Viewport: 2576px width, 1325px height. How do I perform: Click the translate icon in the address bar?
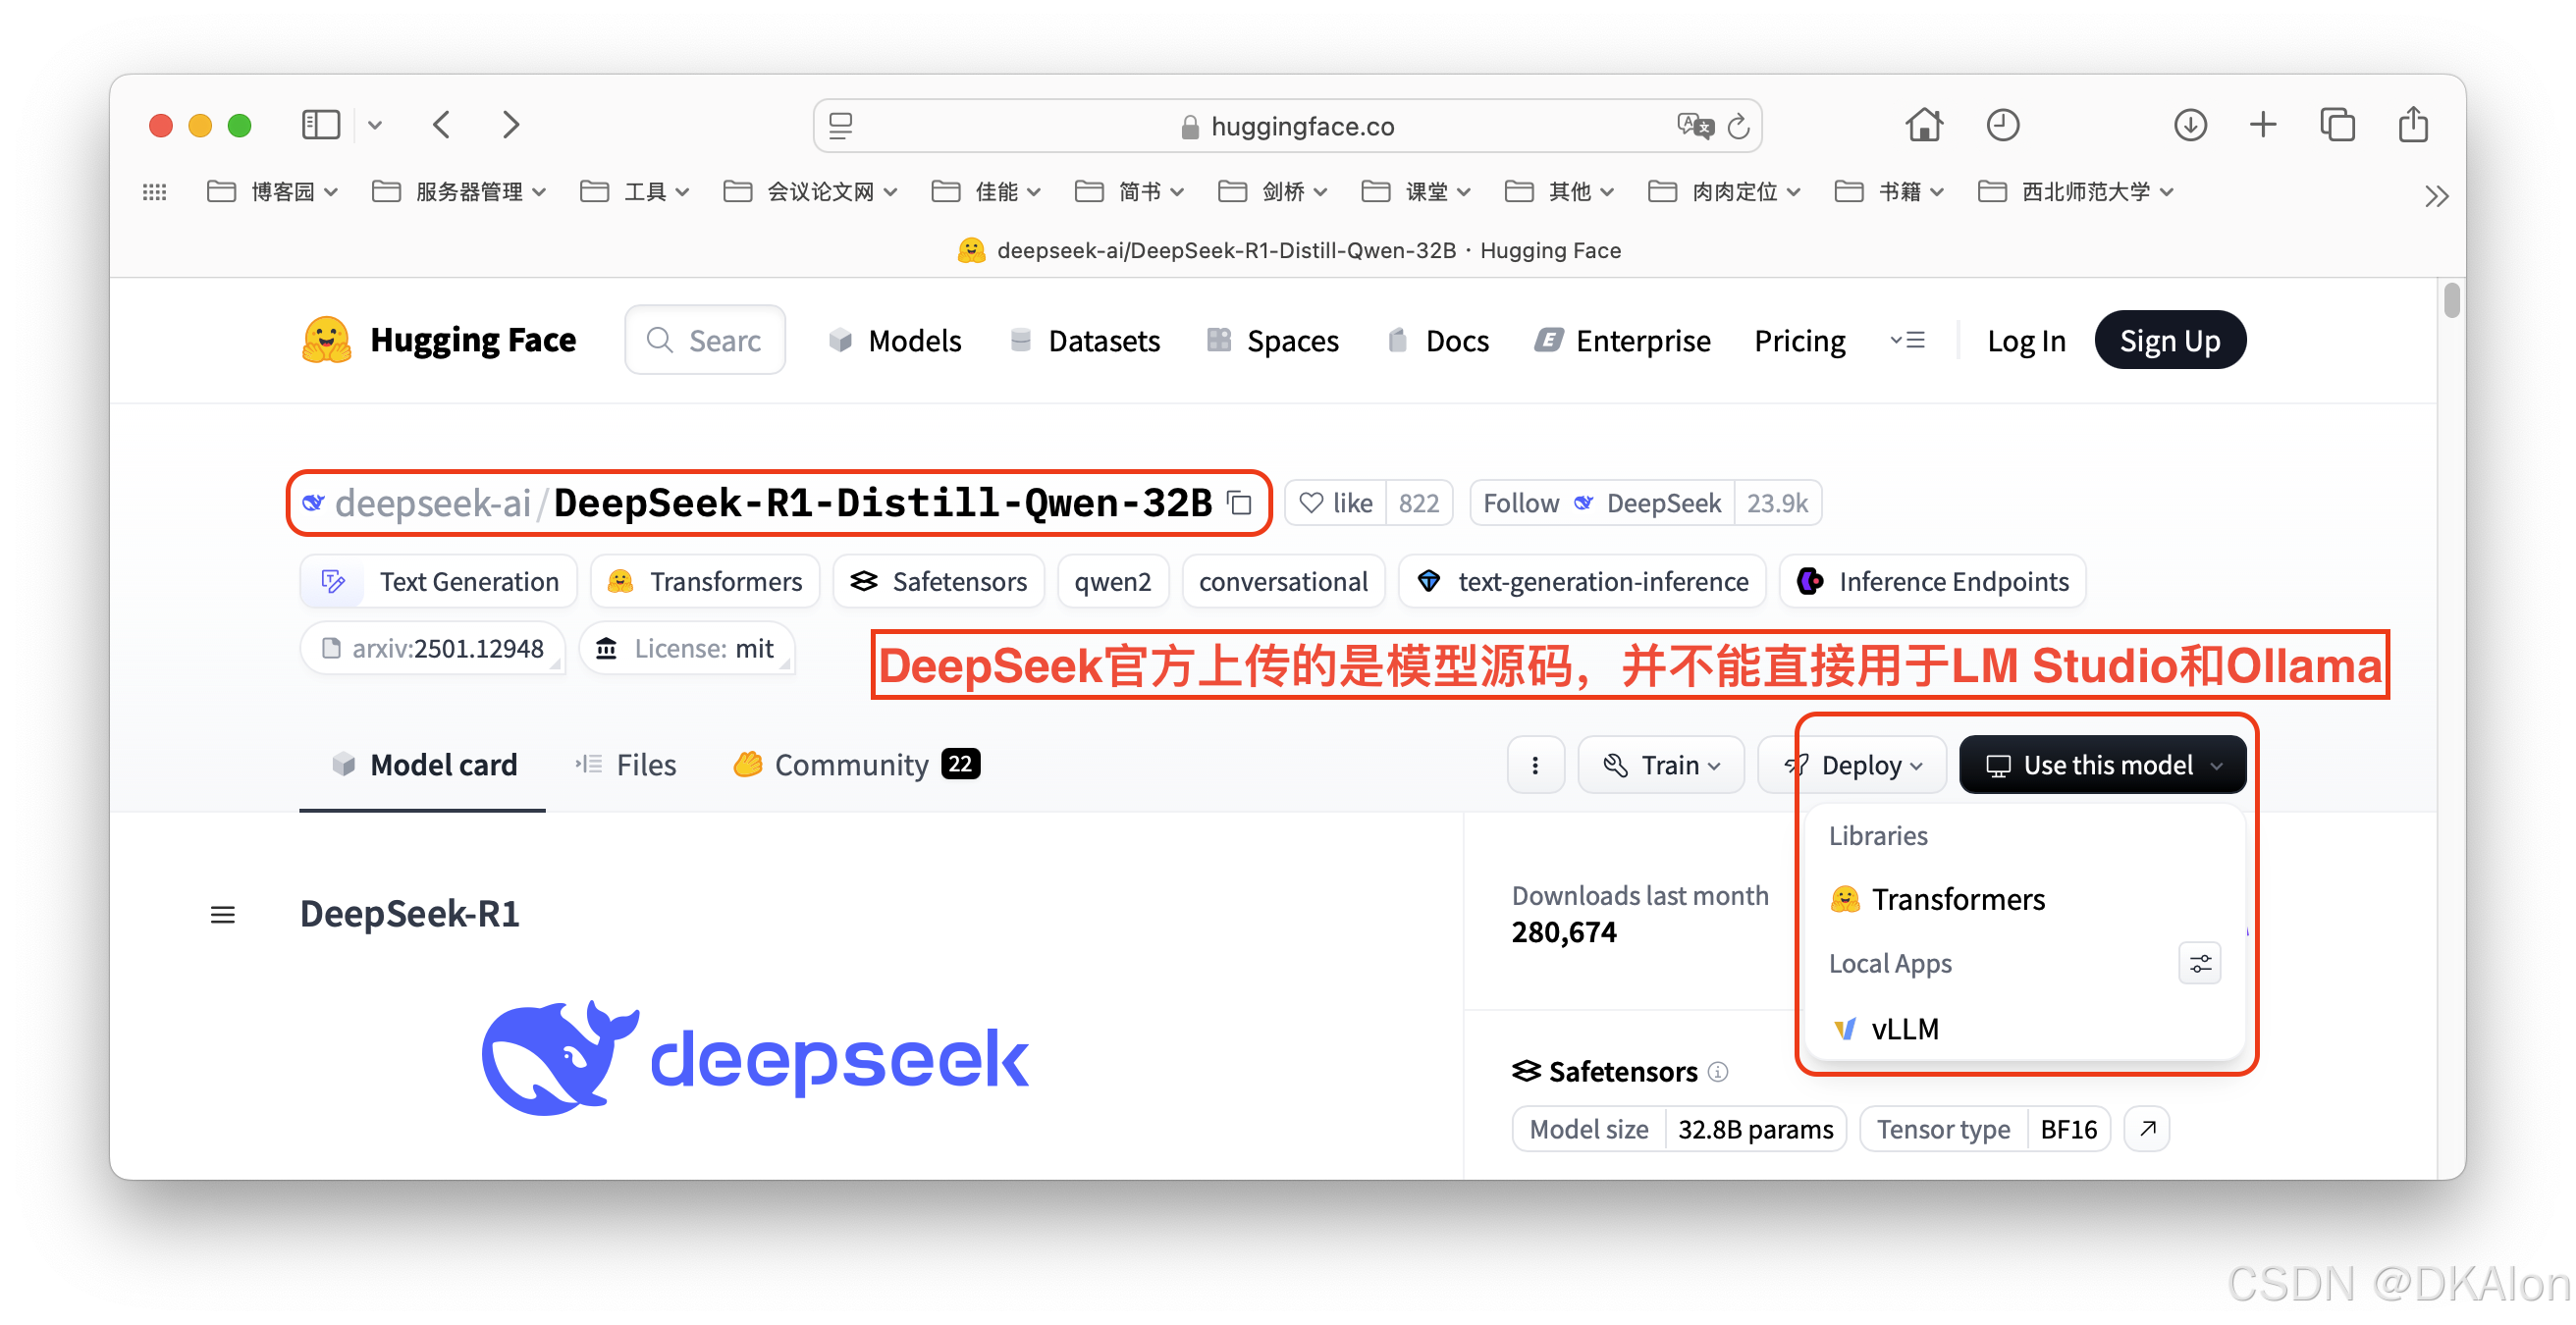tap(1692, 126)
